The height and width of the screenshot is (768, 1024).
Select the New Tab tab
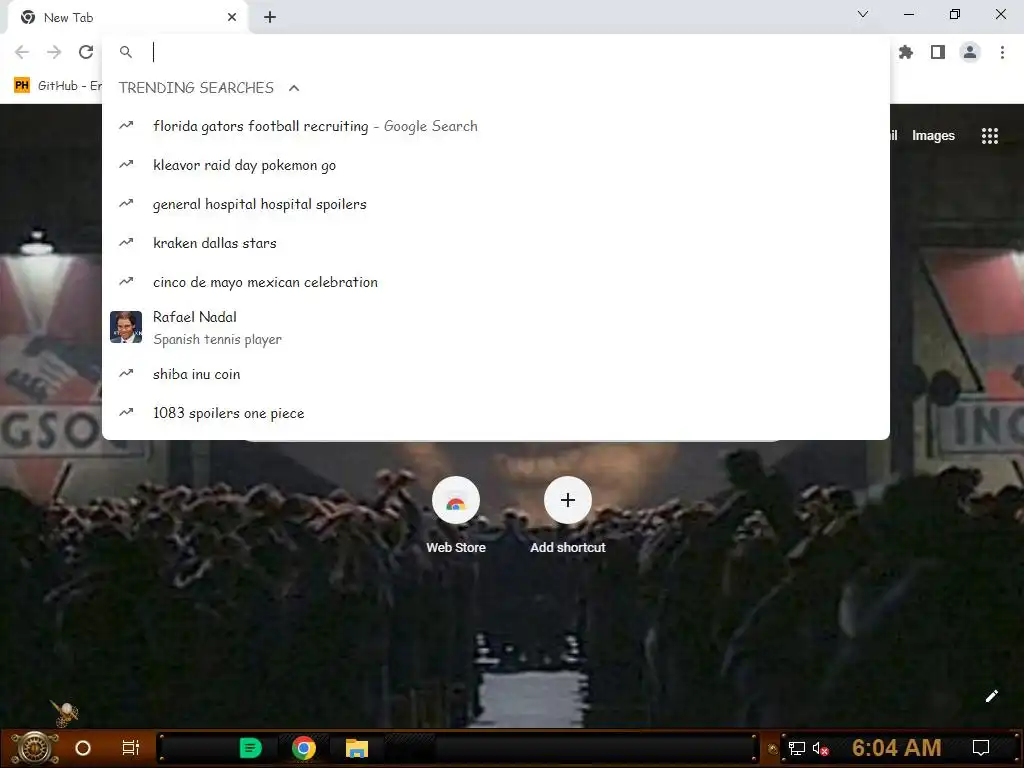pos(127,18)
